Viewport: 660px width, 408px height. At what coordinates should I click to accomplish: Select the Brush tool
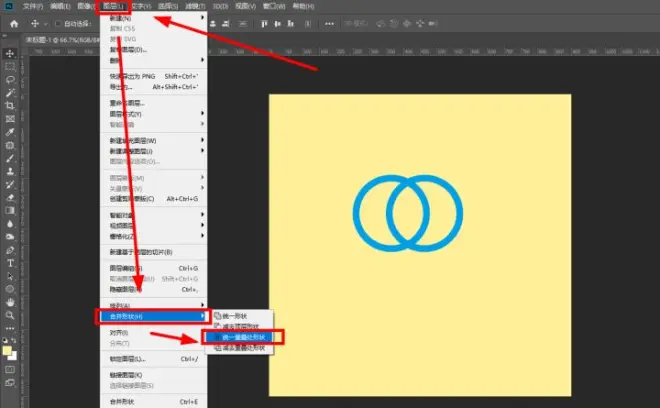[x=10, y=158]
